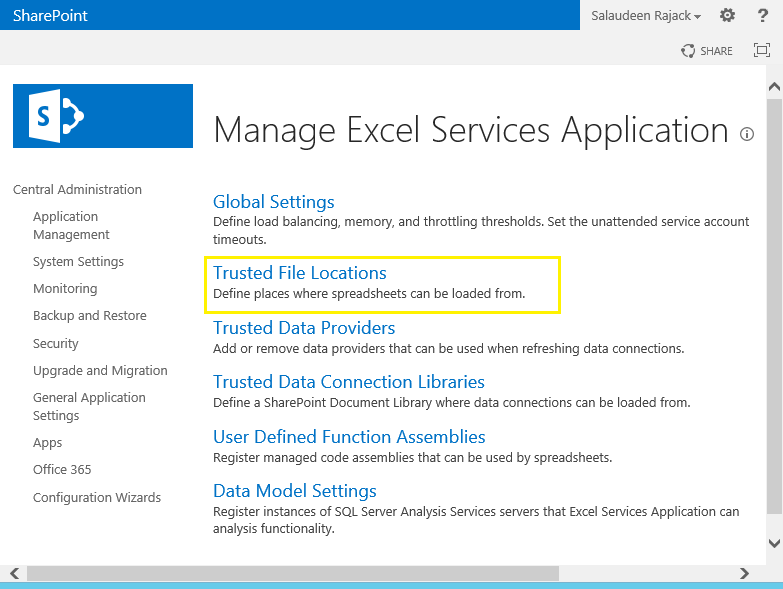Click the 'Define load balancing, memory' description
The height and width of the screenshot is (589, 783).
[x=481, y=230]
